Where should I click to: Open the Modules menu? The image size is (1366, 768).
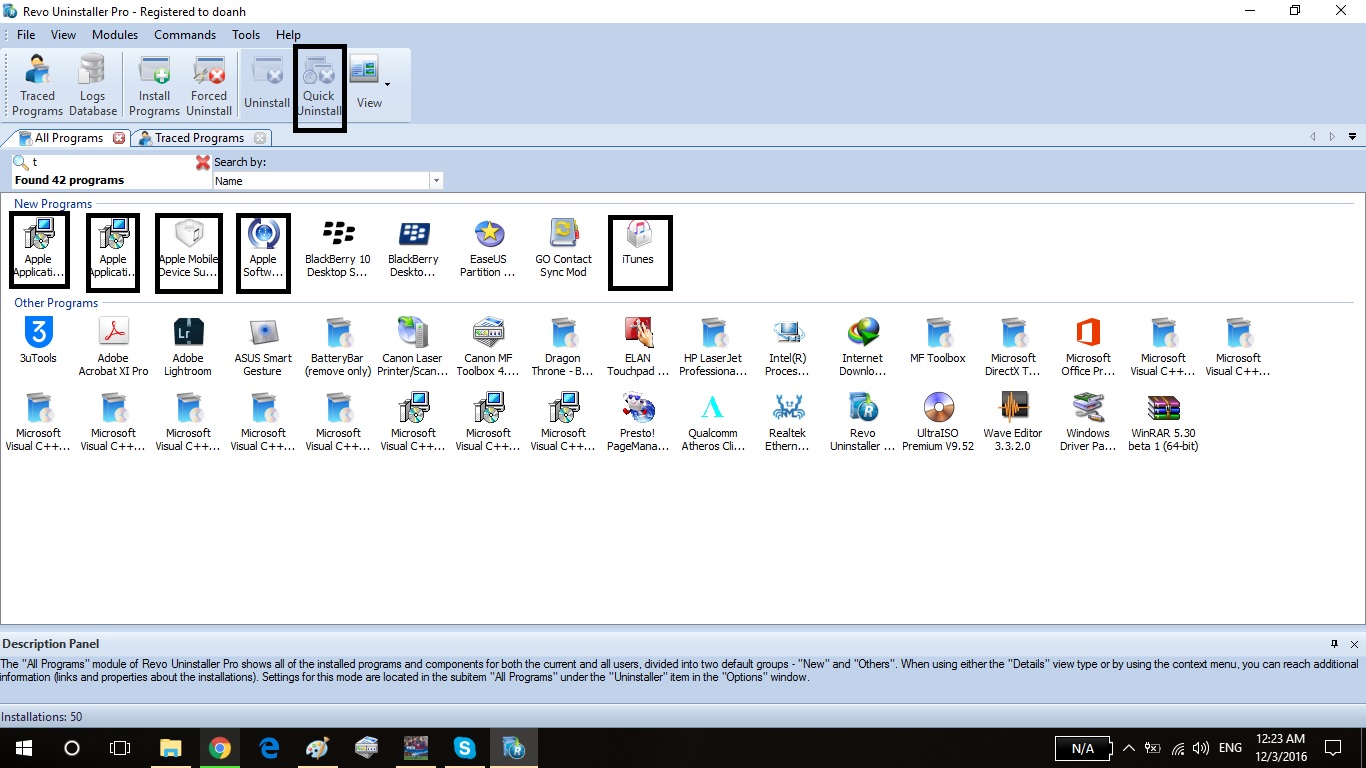115,35
